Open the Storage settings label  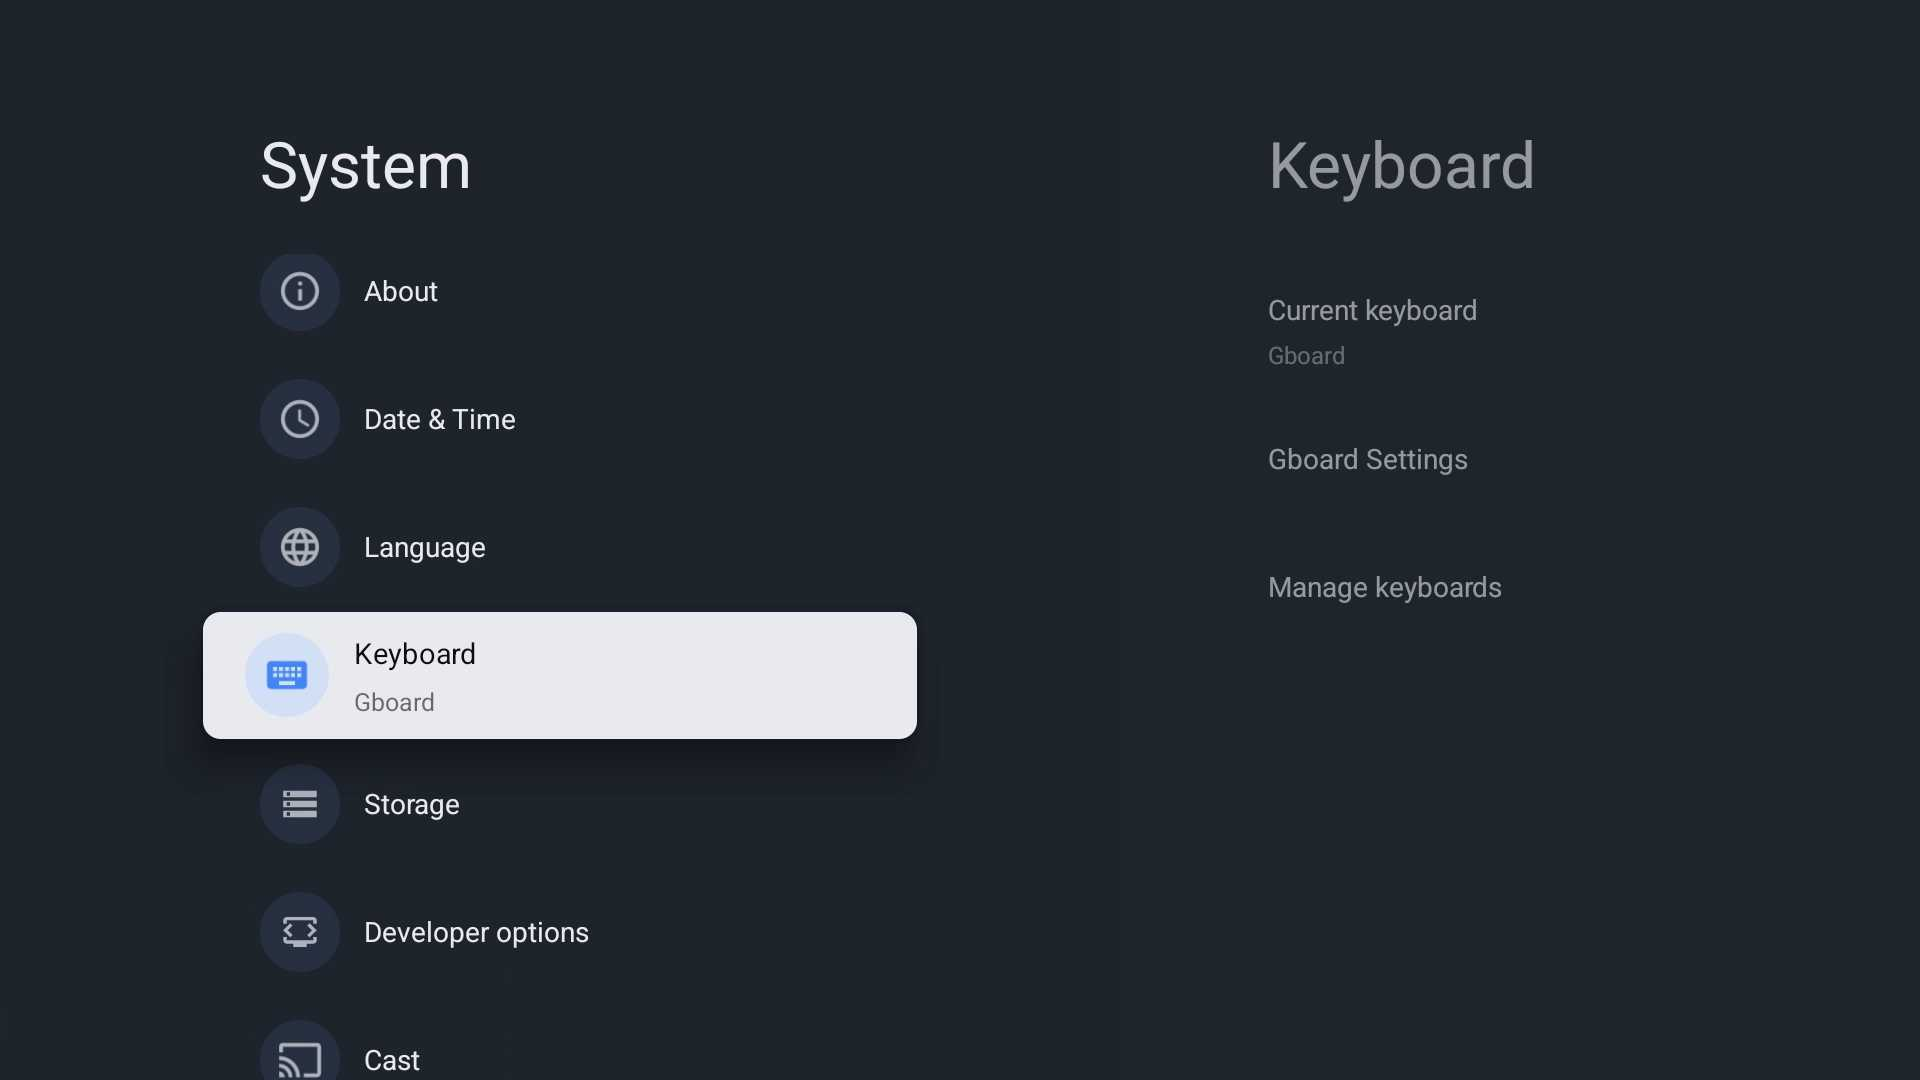click(x=412, y=805)
